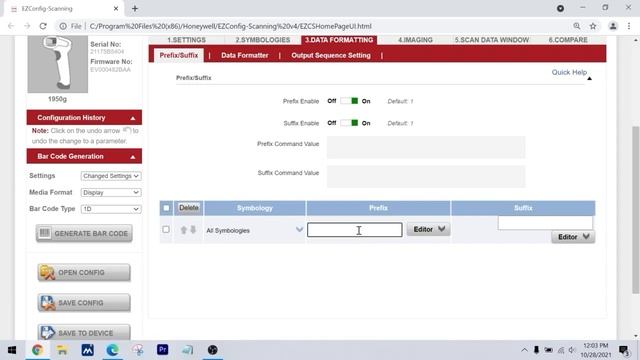The image size is (640, 360).
Task: Open the Media Format Display dropdown
Action: (x=111, y=192)
